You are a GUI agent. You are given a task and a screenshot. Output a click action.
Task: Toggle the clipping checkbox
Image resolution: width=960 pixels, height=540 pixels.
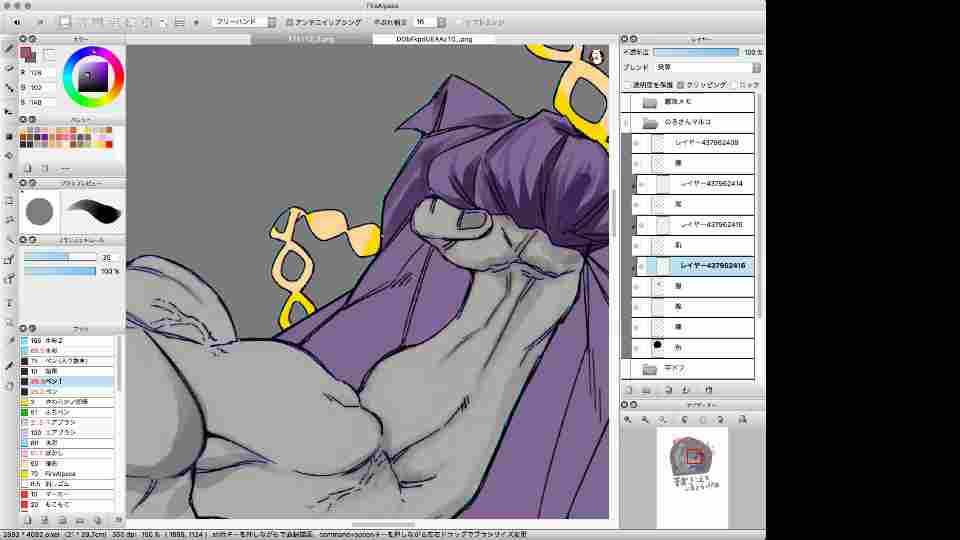point(680,84)
